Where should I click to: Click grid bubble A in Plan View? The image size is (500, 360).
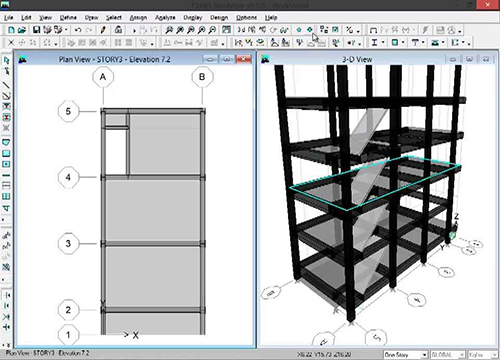click(x=103, y=77)
